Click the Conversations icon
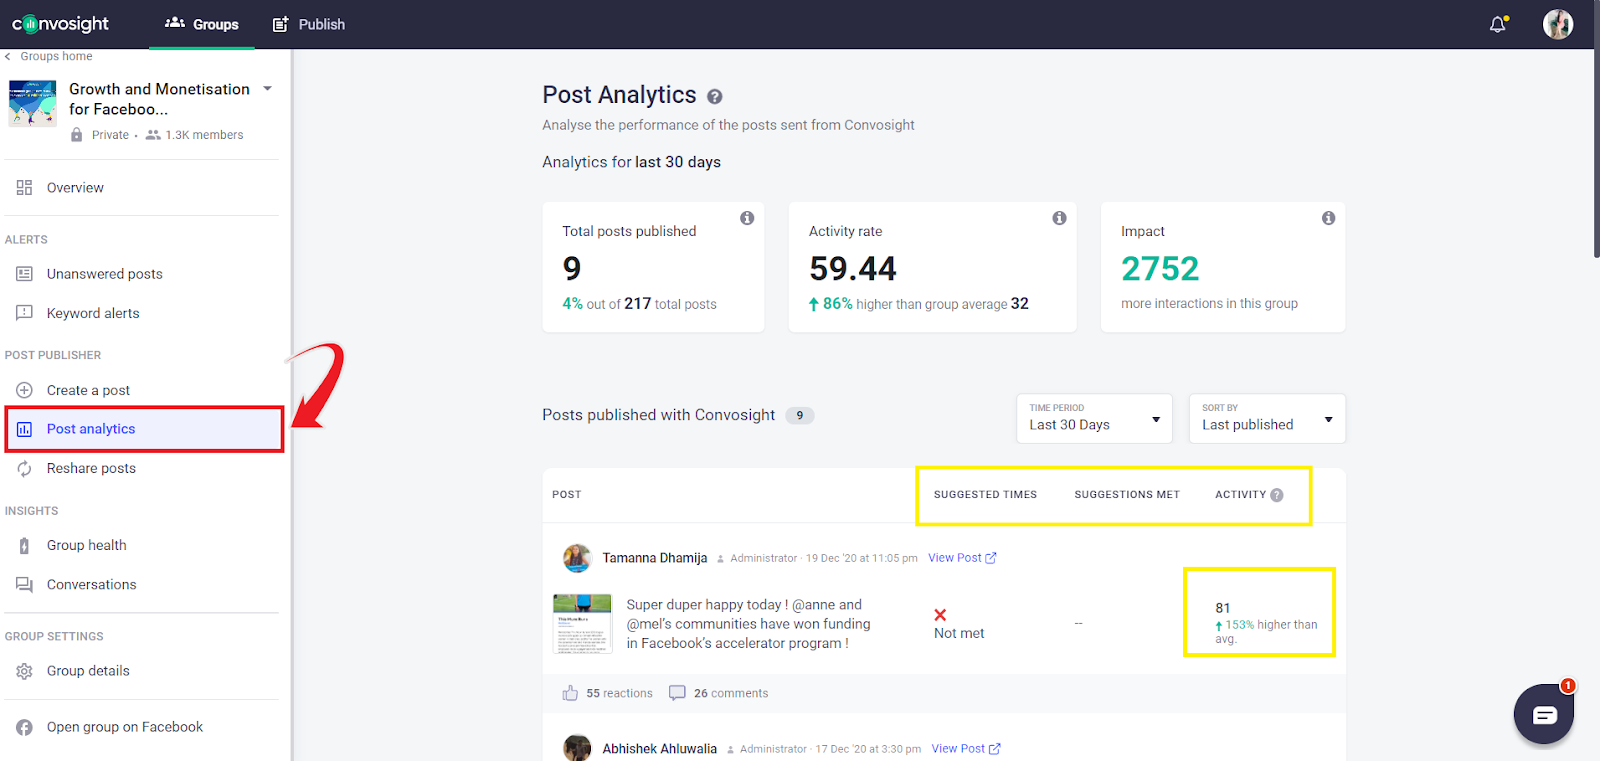This screenshot has height=761, width=1600. point(24,584)
